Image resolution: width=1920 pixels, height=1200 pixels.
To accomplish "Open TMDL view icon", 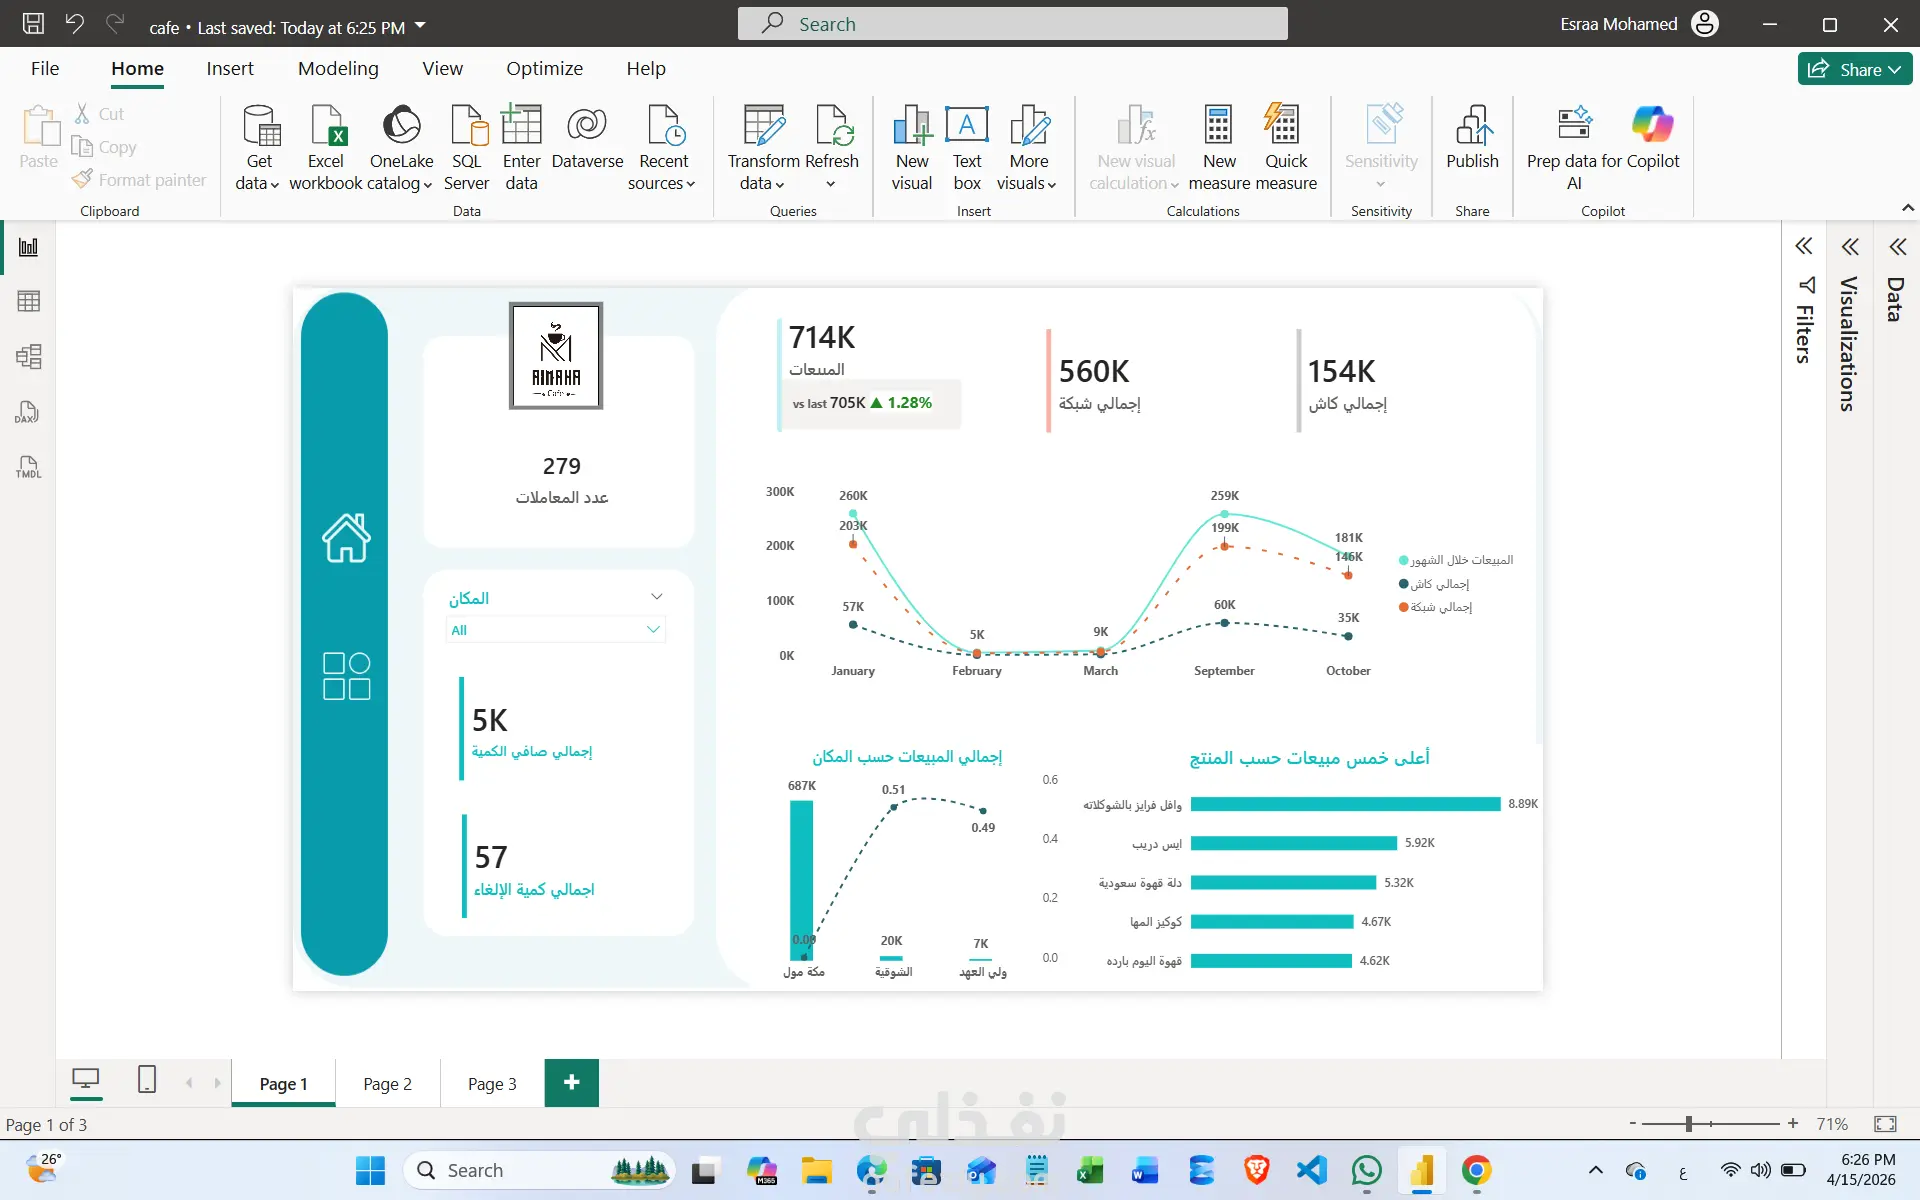I will [28, 467].
